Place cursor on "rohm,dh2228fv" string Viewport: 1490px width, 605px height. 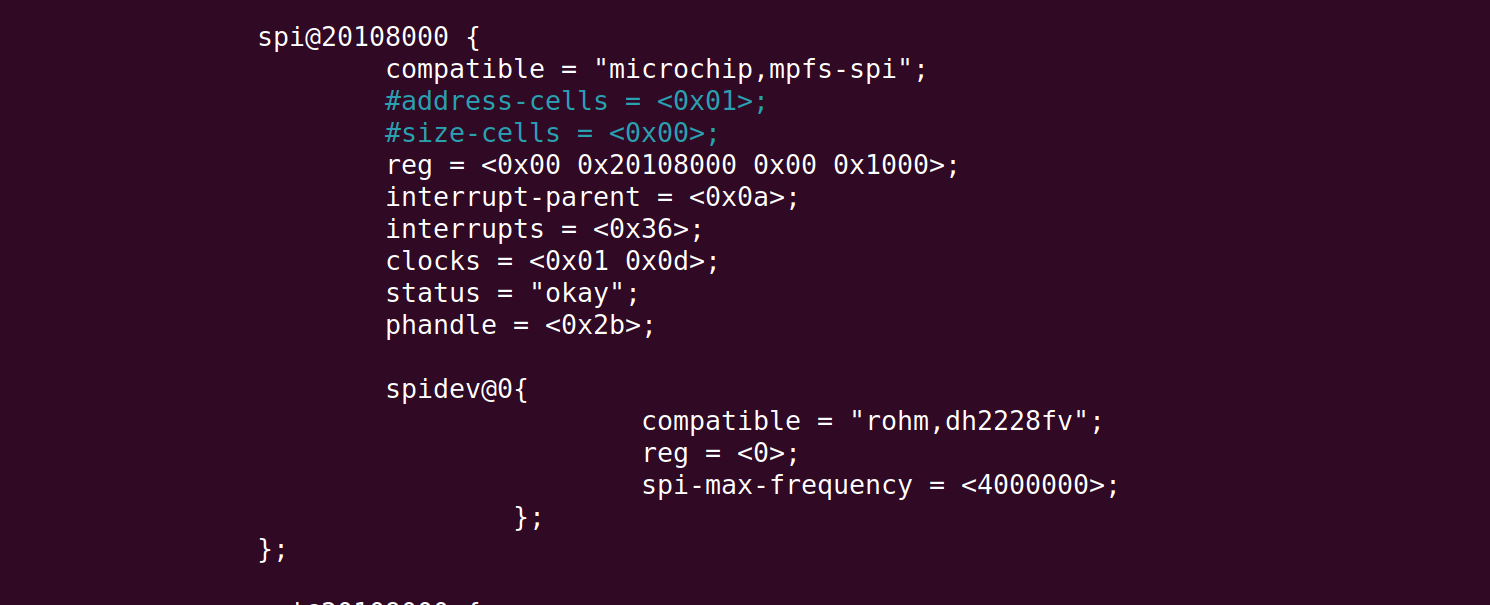pyautogui.click(x=968, y=421)
